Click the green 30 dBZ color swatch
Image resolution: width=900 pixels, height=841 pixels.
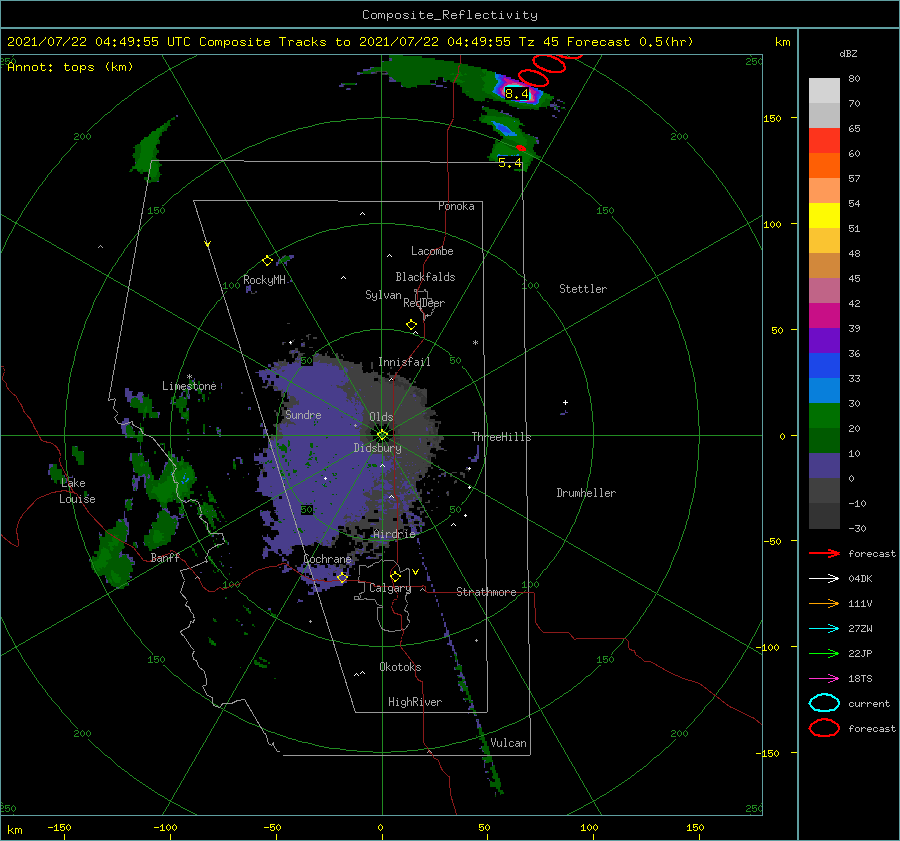tap(824, 415)
